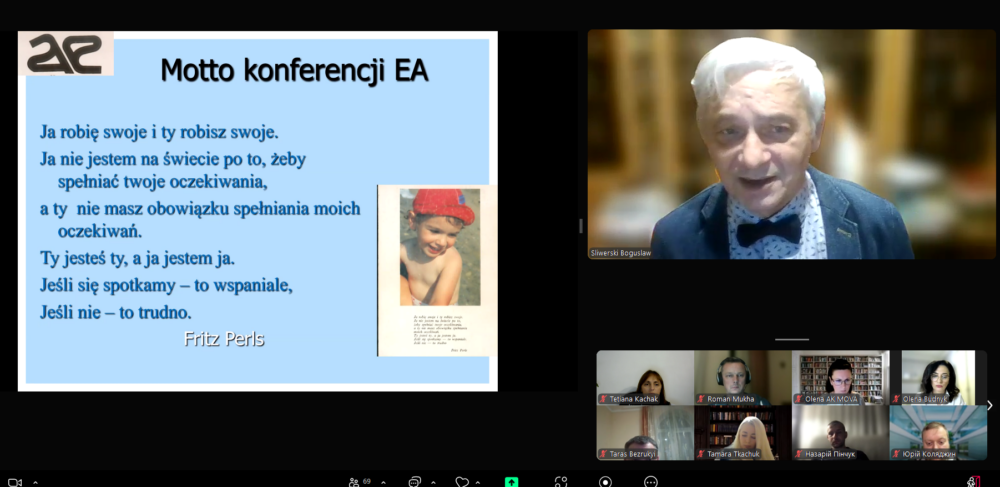
Task: Open the participants list icon
Action: (354, 481)
